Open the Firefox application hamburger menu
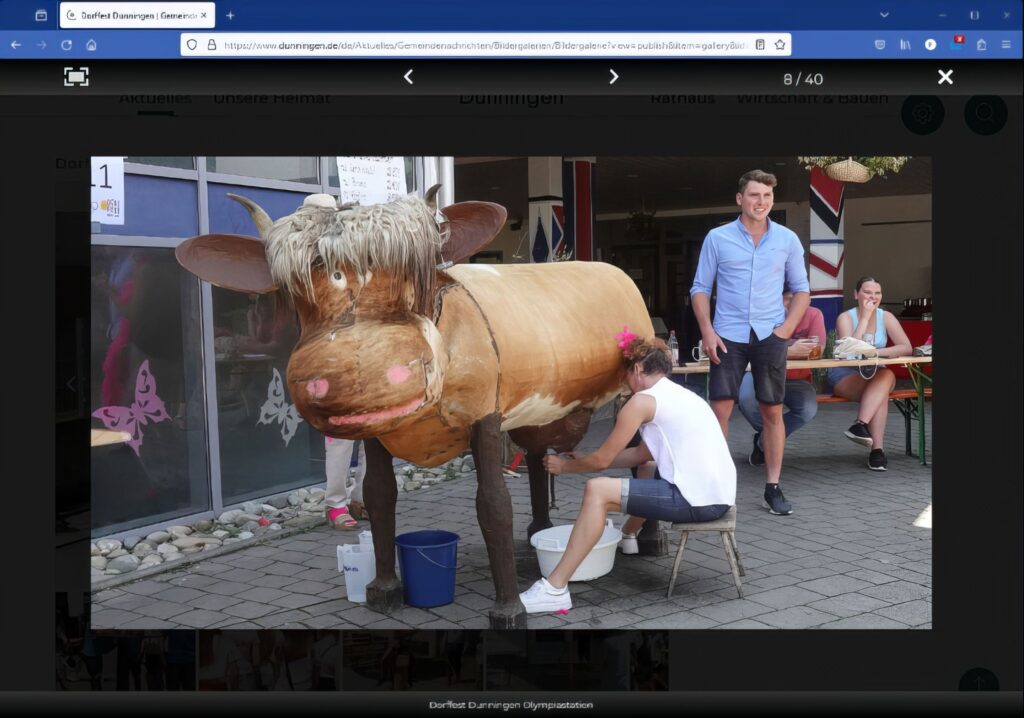The height and width of the screenshot is (718, 1024). (x=1005, y=45)
